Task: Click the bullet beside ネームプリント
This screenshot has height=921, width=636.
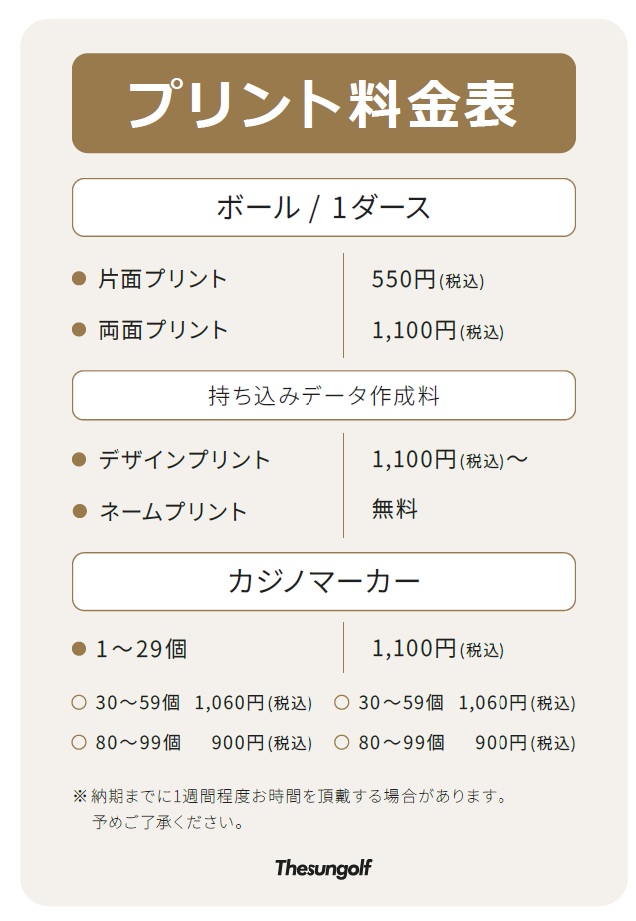Action: pos(80,511)
